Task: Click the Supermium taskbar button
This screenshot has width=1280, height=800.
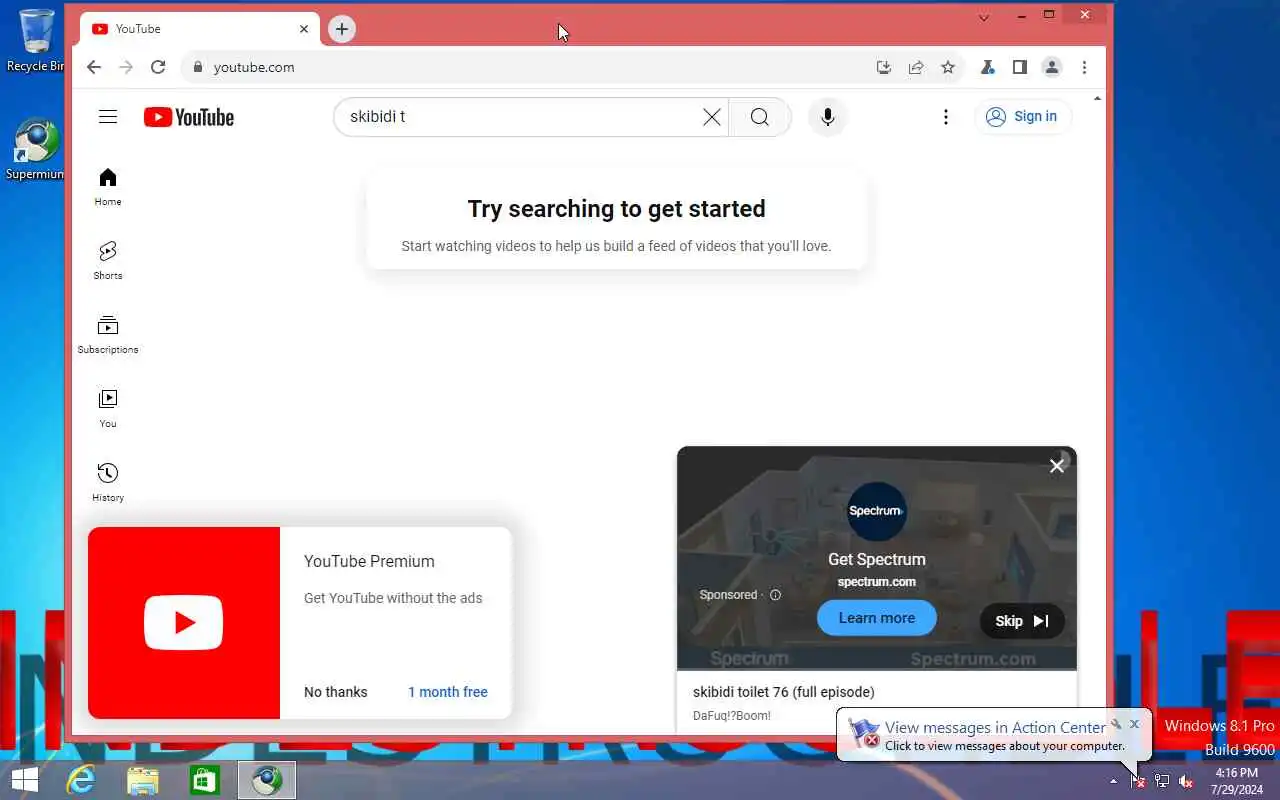Action: pos(267,780)
